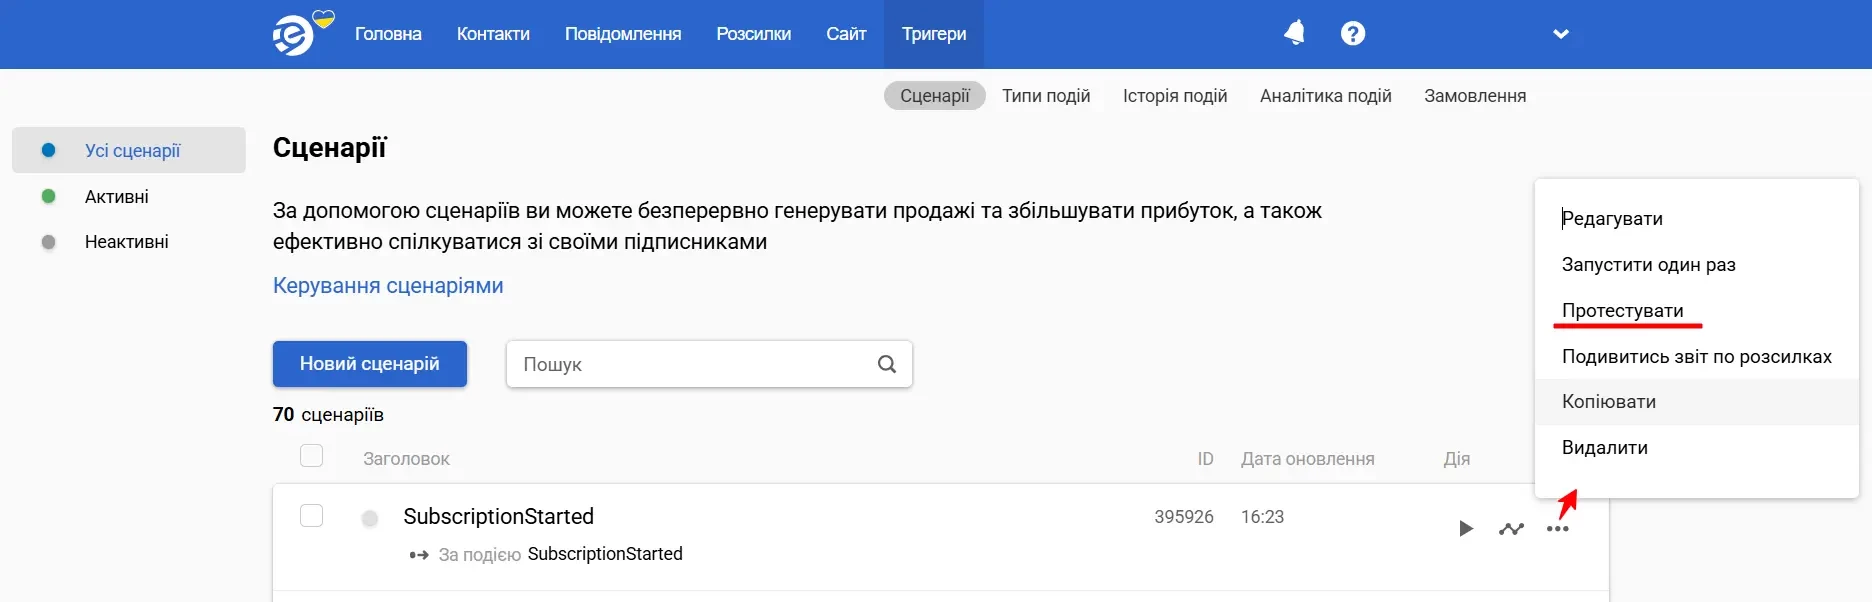Filter by Усі сценарії
Screen dimensions: 1872x602
tap(129, 150)
